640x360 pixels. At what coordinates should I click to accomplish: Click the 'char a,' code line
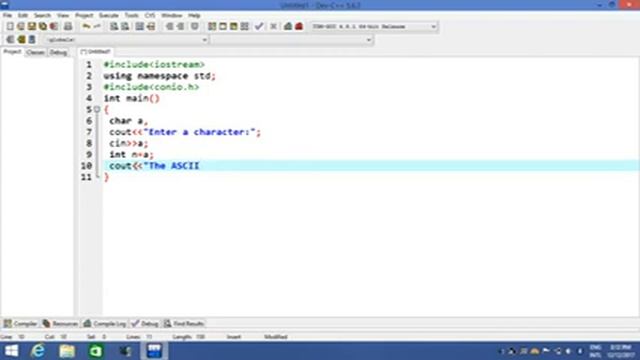click(x=128, y=121)
